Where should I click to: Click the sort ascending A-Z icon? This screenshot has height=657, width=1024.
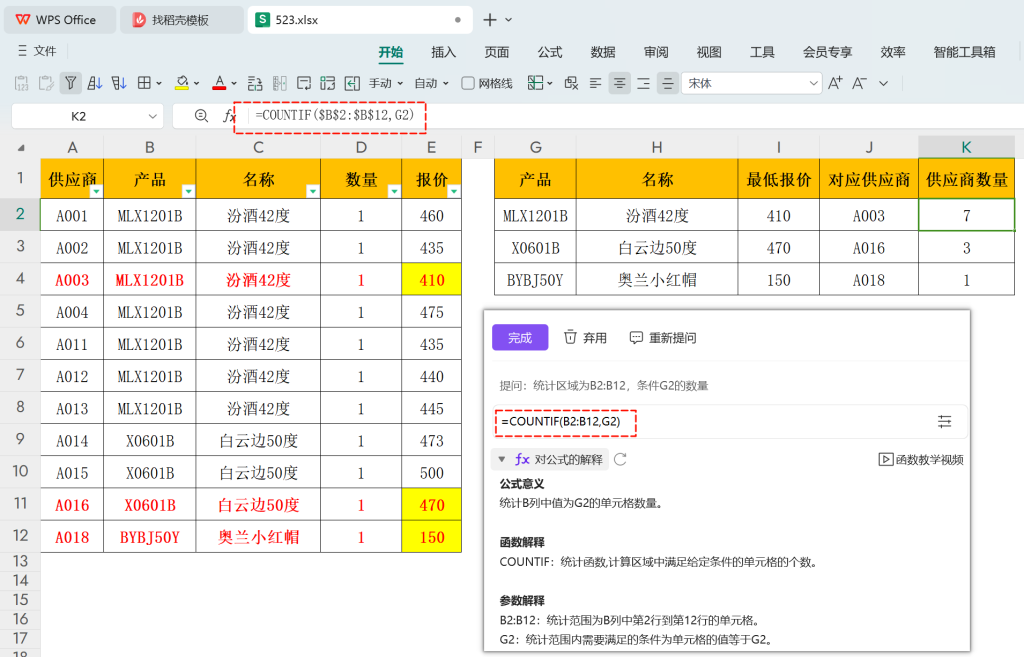coord(95,83)
